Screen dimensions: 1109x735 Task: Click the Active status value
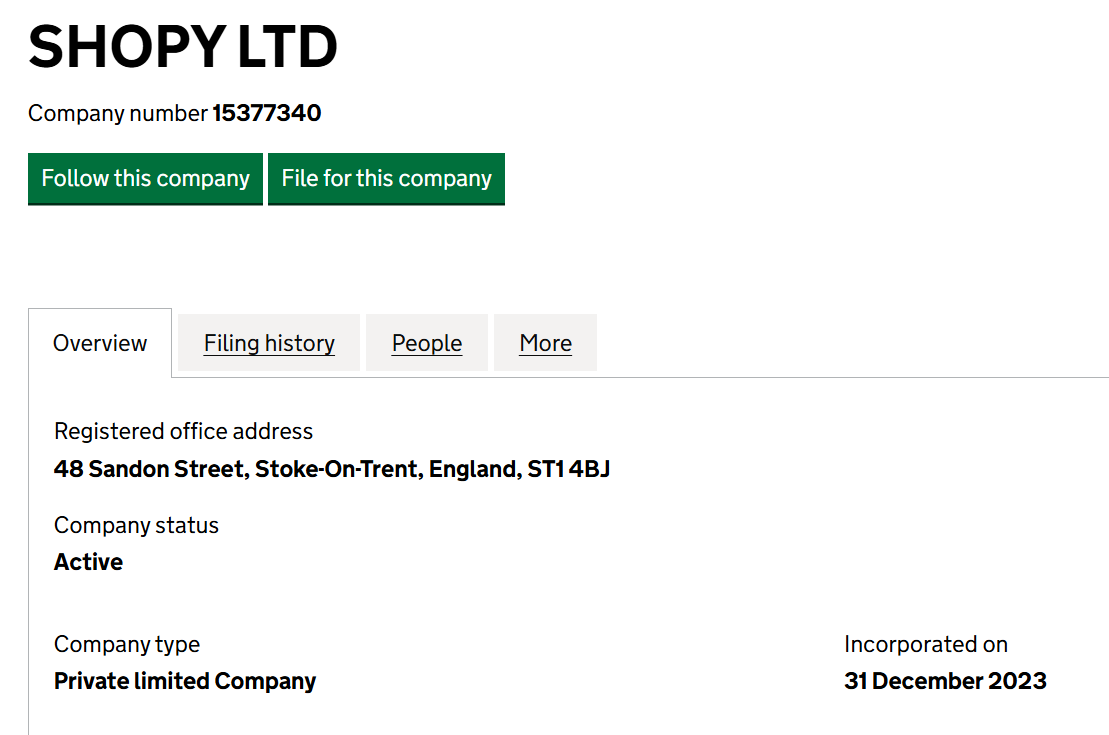click(x=88, y=562)
